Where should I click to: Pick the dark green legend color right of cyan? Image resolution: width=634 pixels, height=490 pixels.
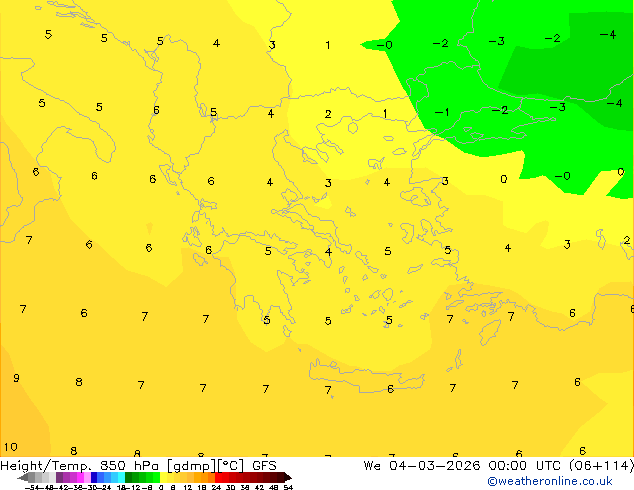(128, 477)
